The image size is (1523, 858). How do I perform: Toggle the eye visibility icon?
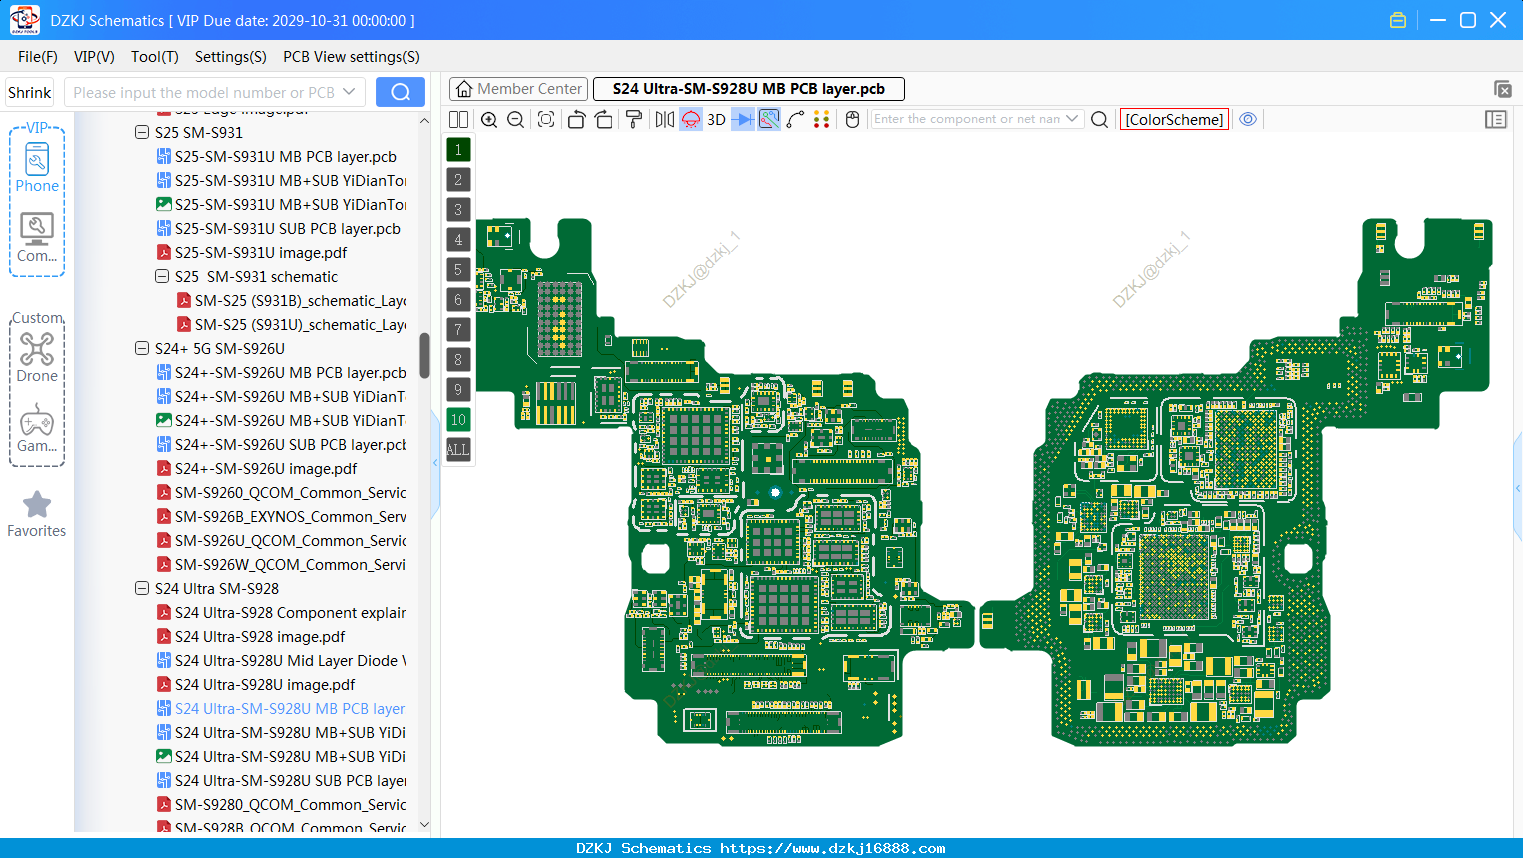[x=1248, y=119]
